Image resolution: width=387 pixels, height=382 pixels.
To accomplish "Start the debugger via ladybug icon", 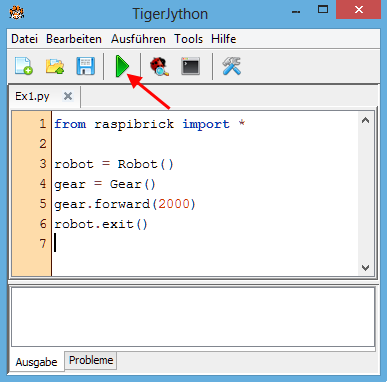I will click(x=159, y=66).
